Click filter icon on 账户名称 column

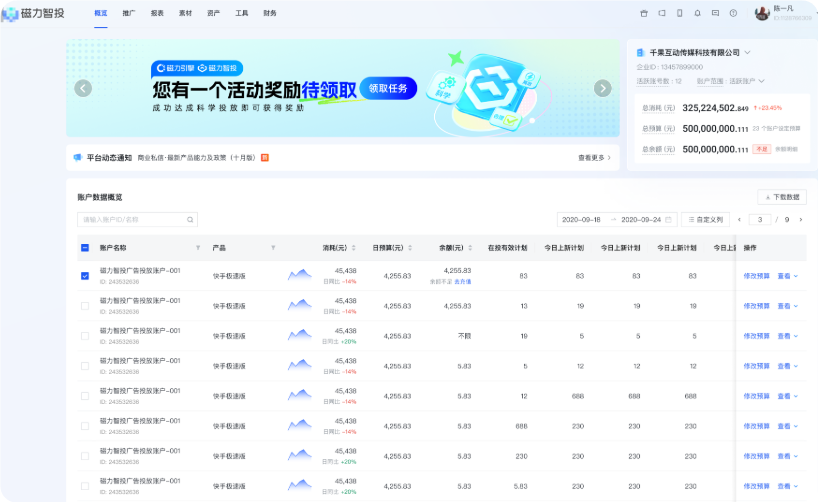pyautogui.click(x=198, y=248)
